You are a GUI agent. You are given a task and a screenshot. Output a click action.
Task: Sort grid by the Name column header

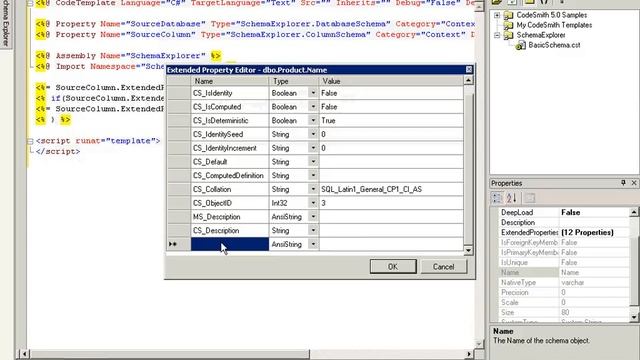coord(230,81)
